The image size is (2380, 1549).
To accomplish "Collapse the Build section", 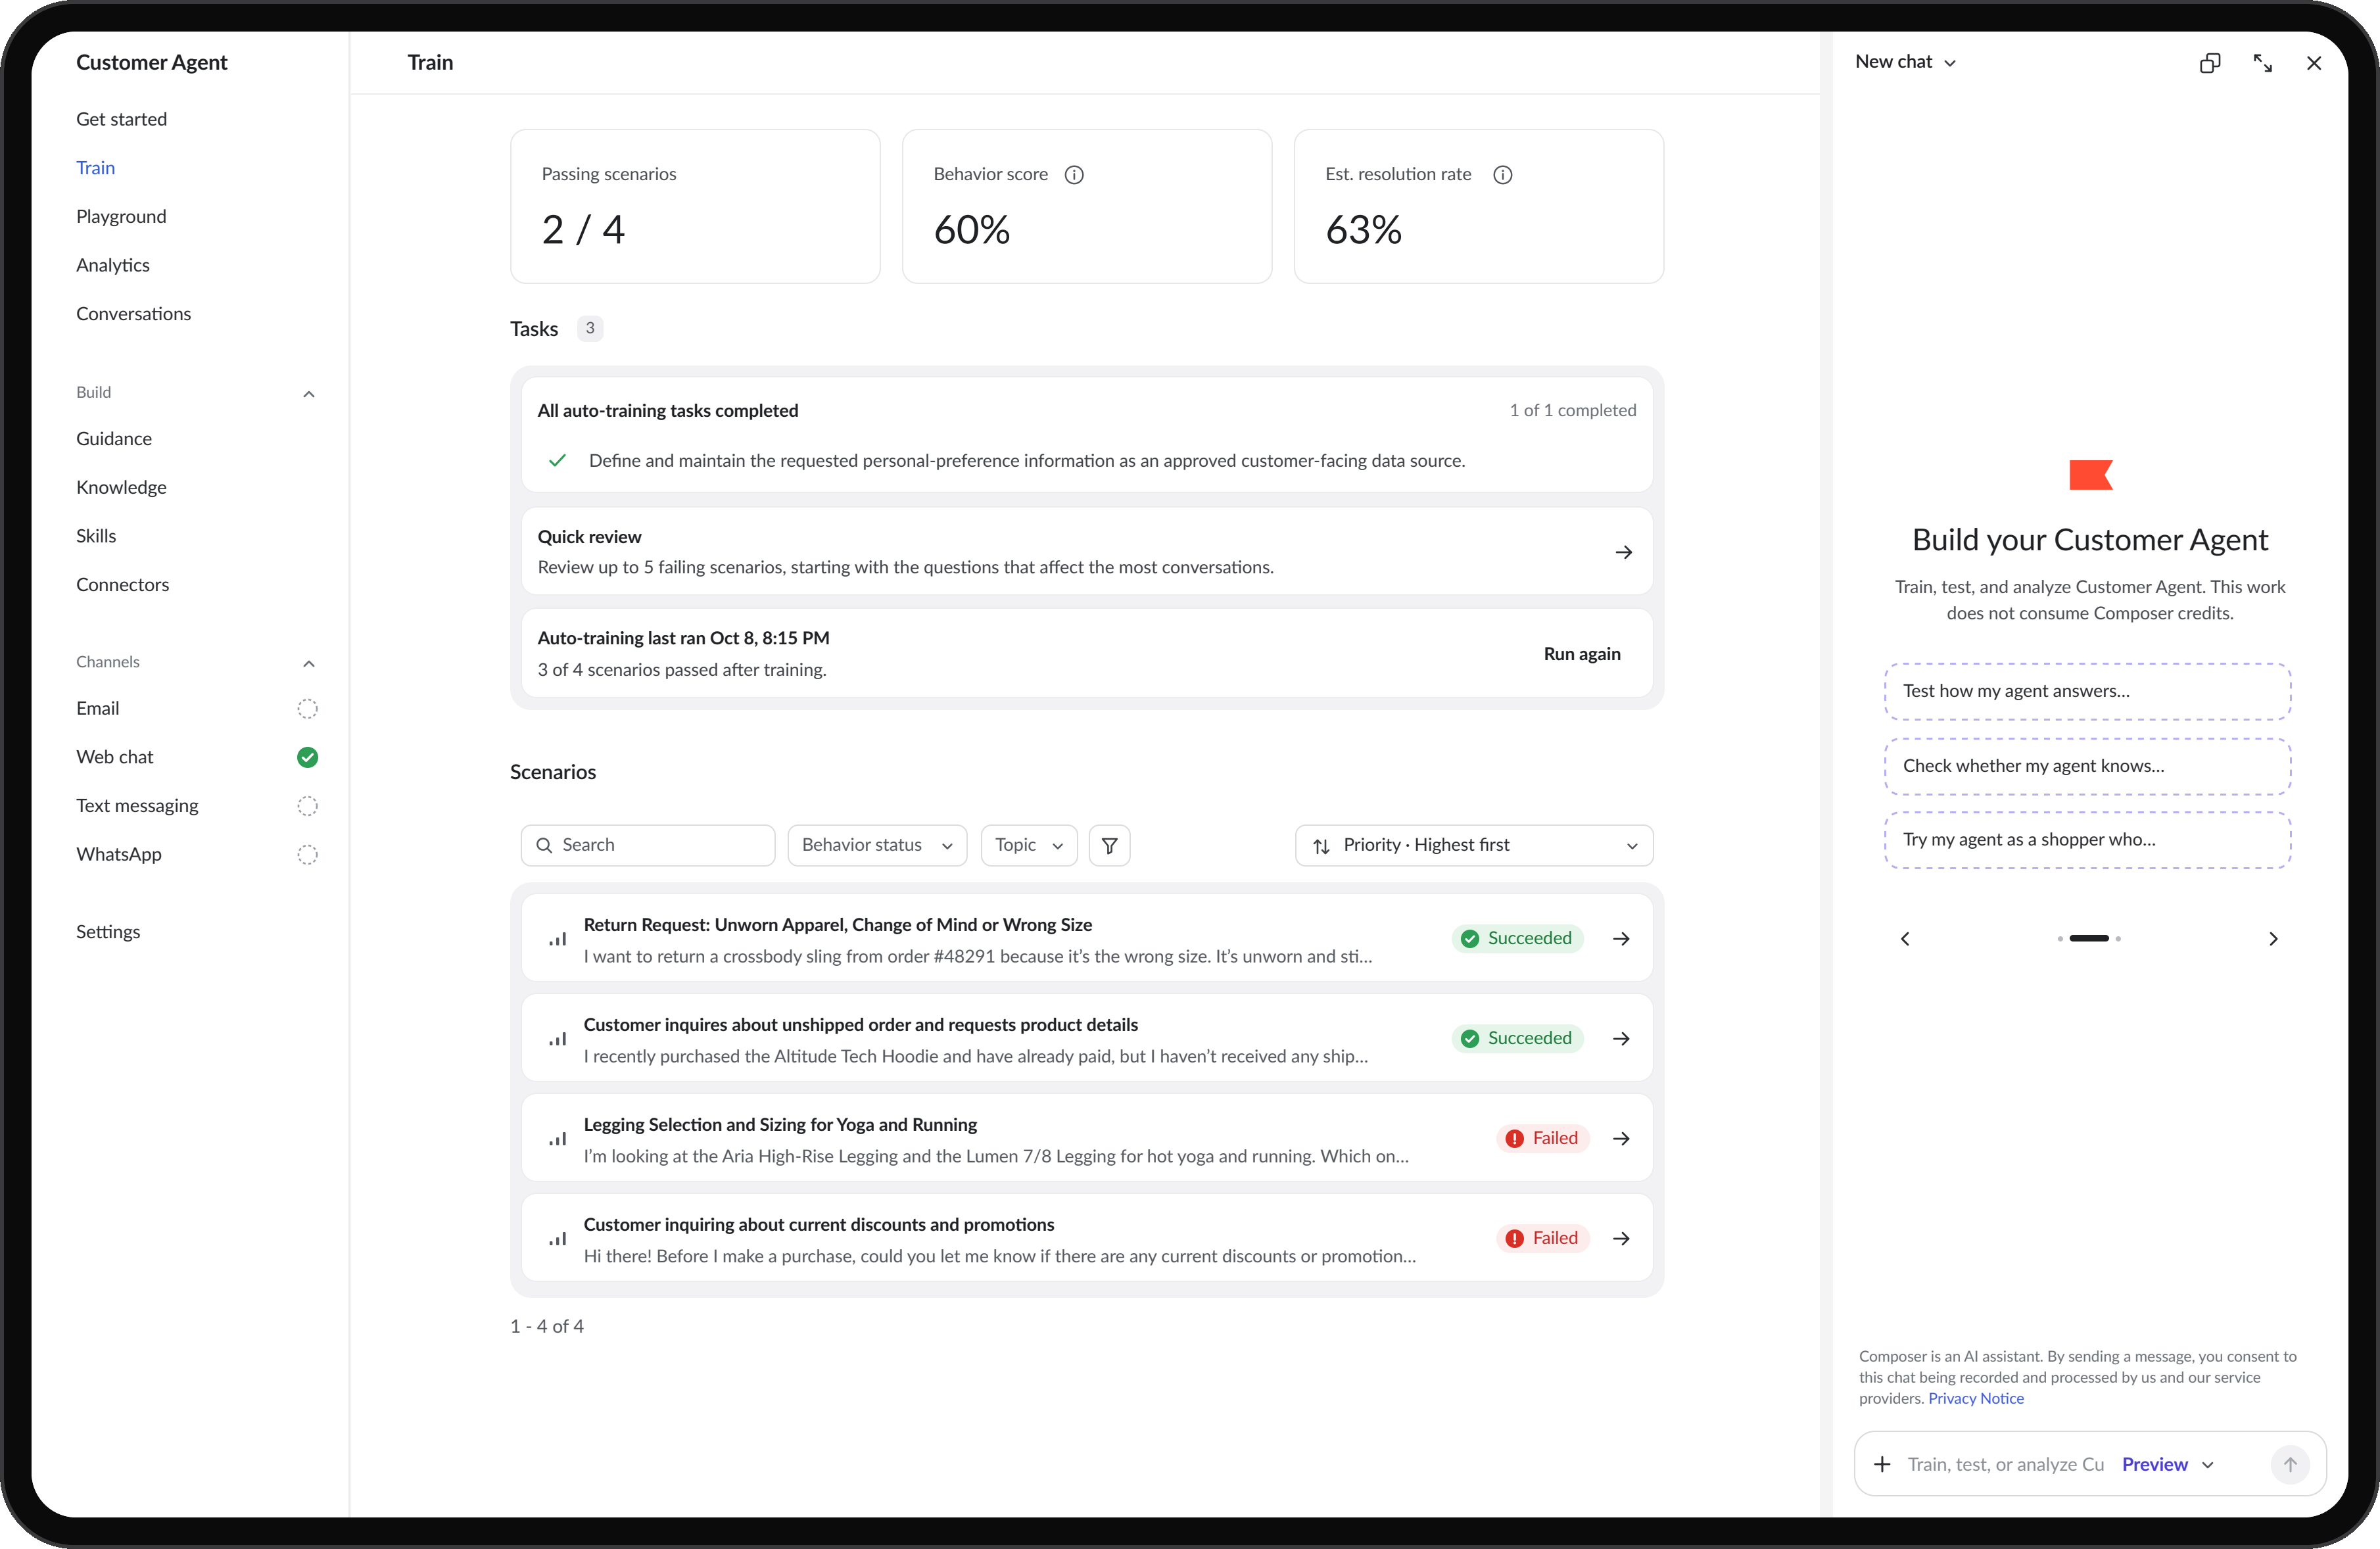I will pyautogui.click(x=309, y=393).
